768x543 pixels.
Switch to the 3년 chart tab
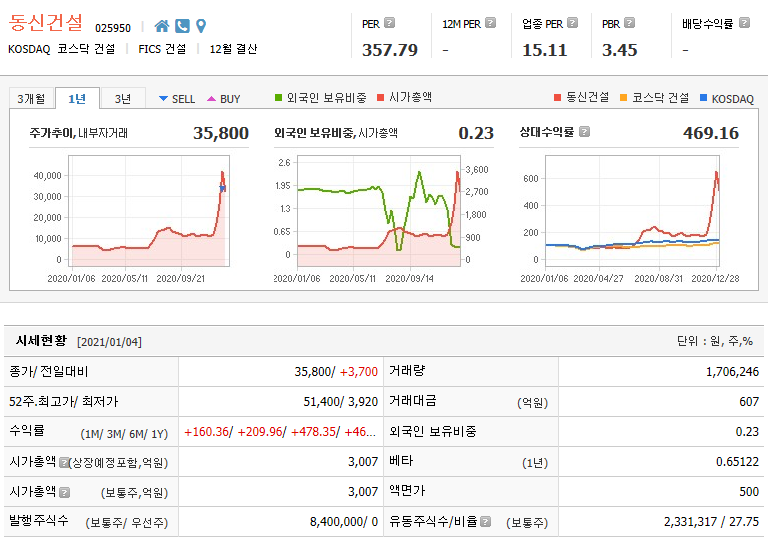click(x=123, y=98)
